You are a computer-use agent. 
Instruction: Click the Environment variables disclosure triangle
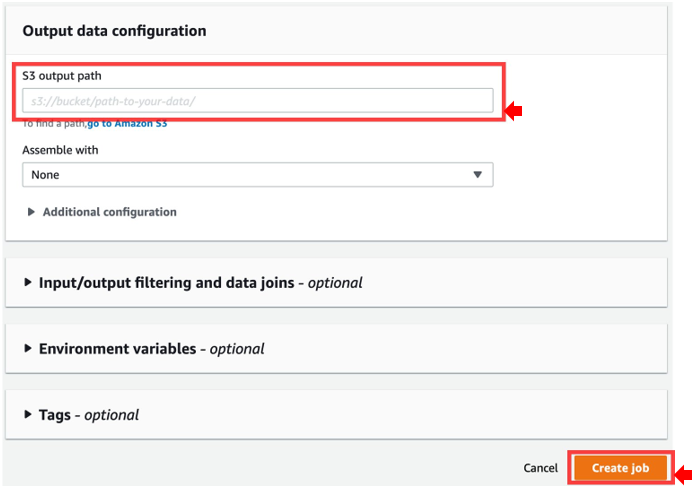[x=28, y=349]
